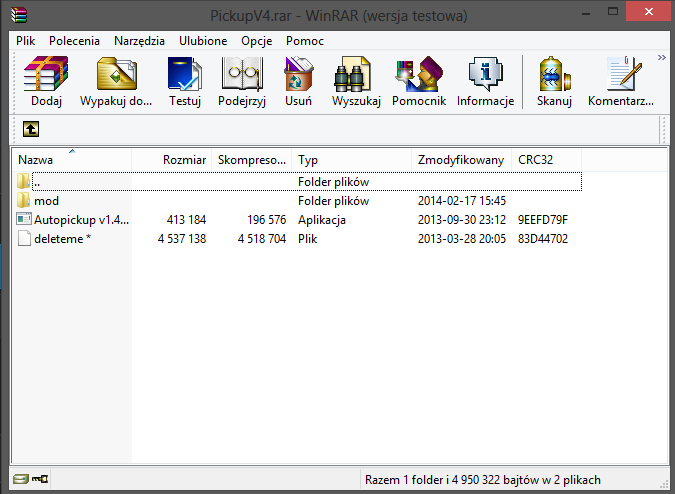Click CRC value '83D44702'
The image size is (675, 494).
click(543, 239)
